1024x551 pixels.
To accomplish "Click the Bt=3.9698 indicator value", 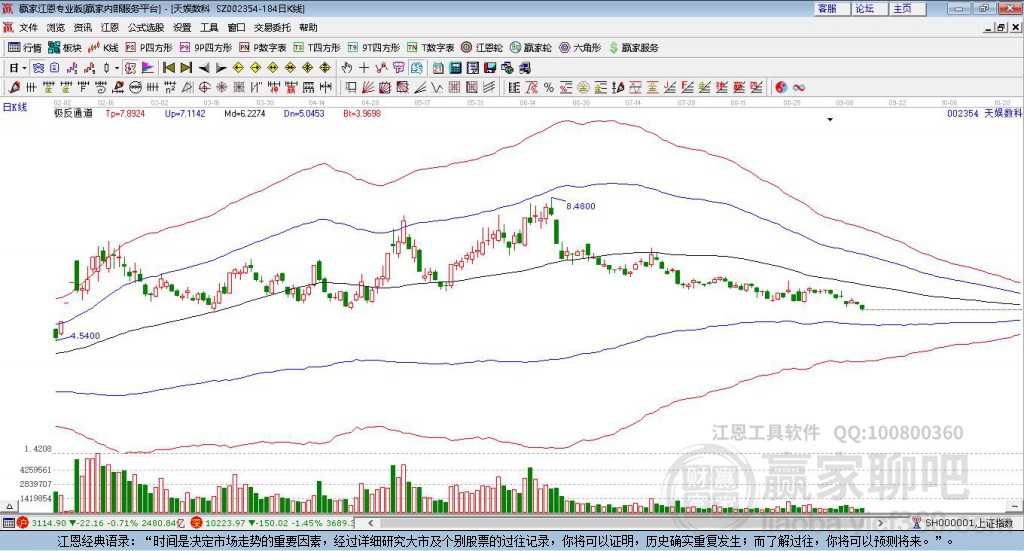I will pyautogui.click(x=362, y=114).
